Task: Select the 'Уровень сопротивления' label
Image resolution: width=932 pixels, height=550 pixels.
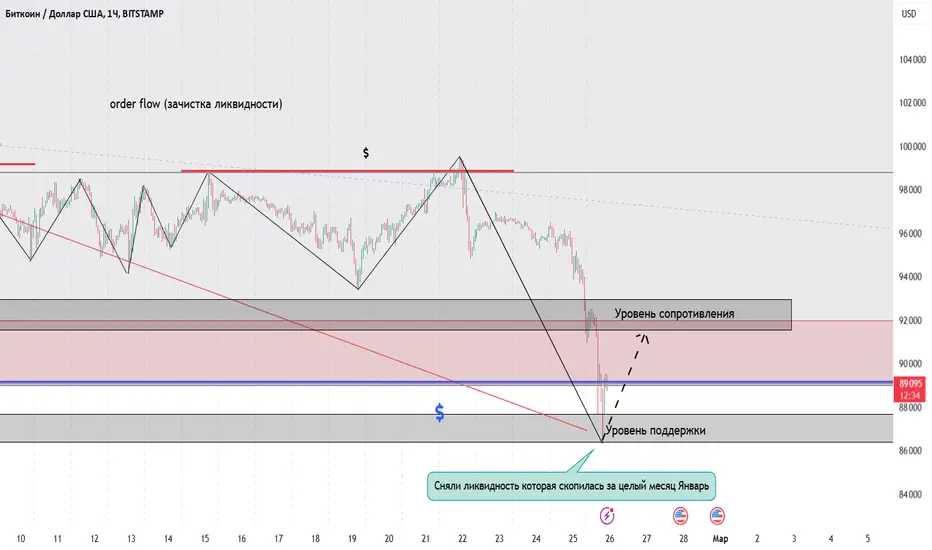Action: coord(674,314)
